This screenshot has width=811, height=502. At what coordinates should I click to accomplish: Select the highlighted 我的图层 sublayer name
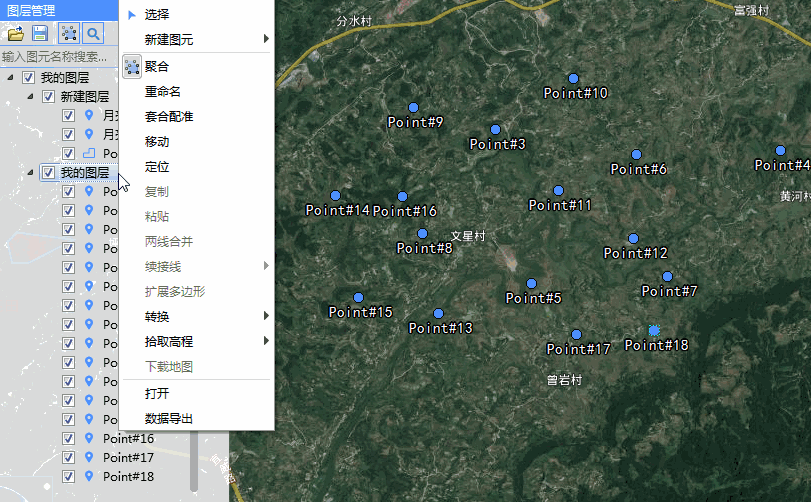(x=85, y=172)
